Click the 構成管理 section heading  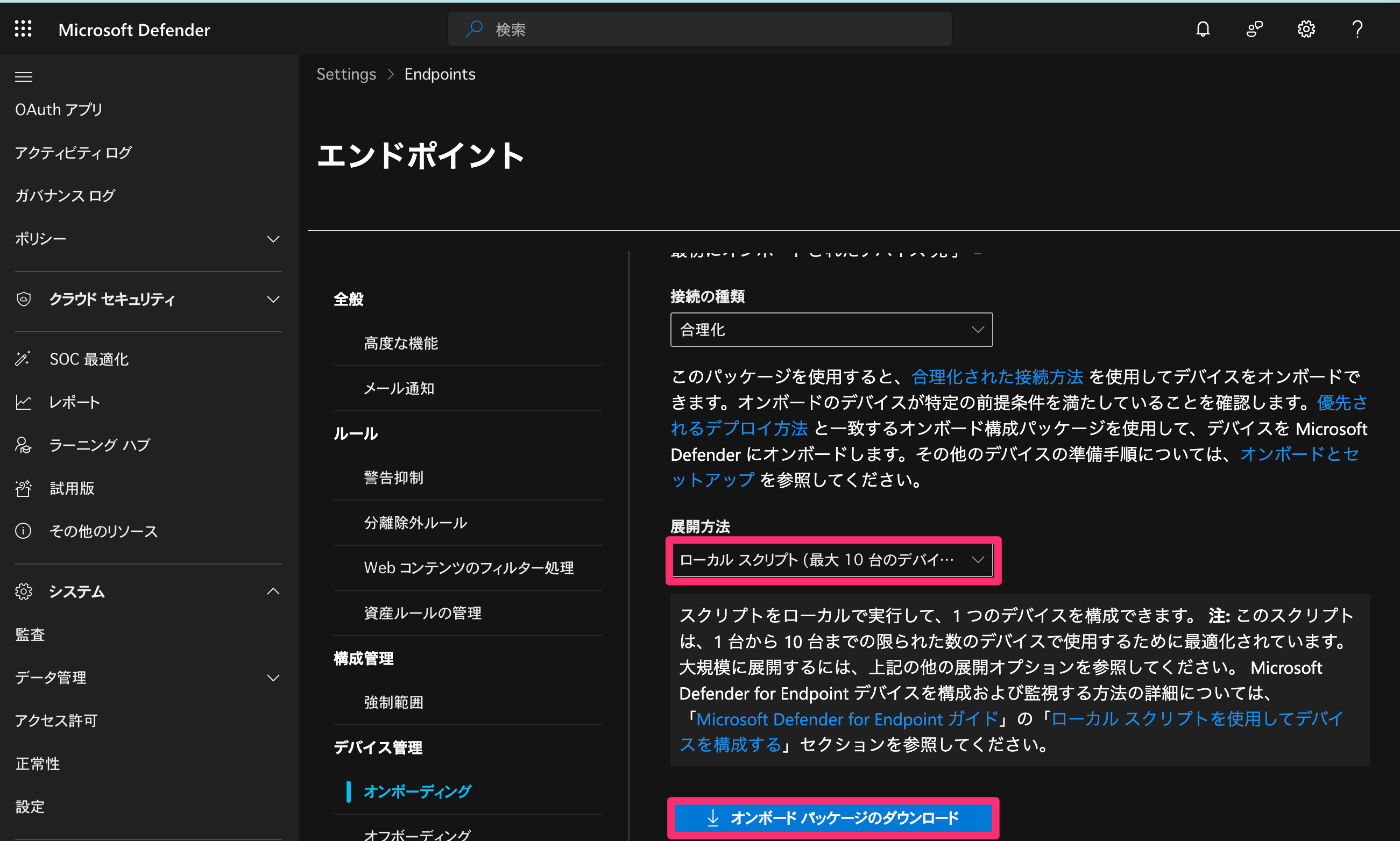click(364, 658)
